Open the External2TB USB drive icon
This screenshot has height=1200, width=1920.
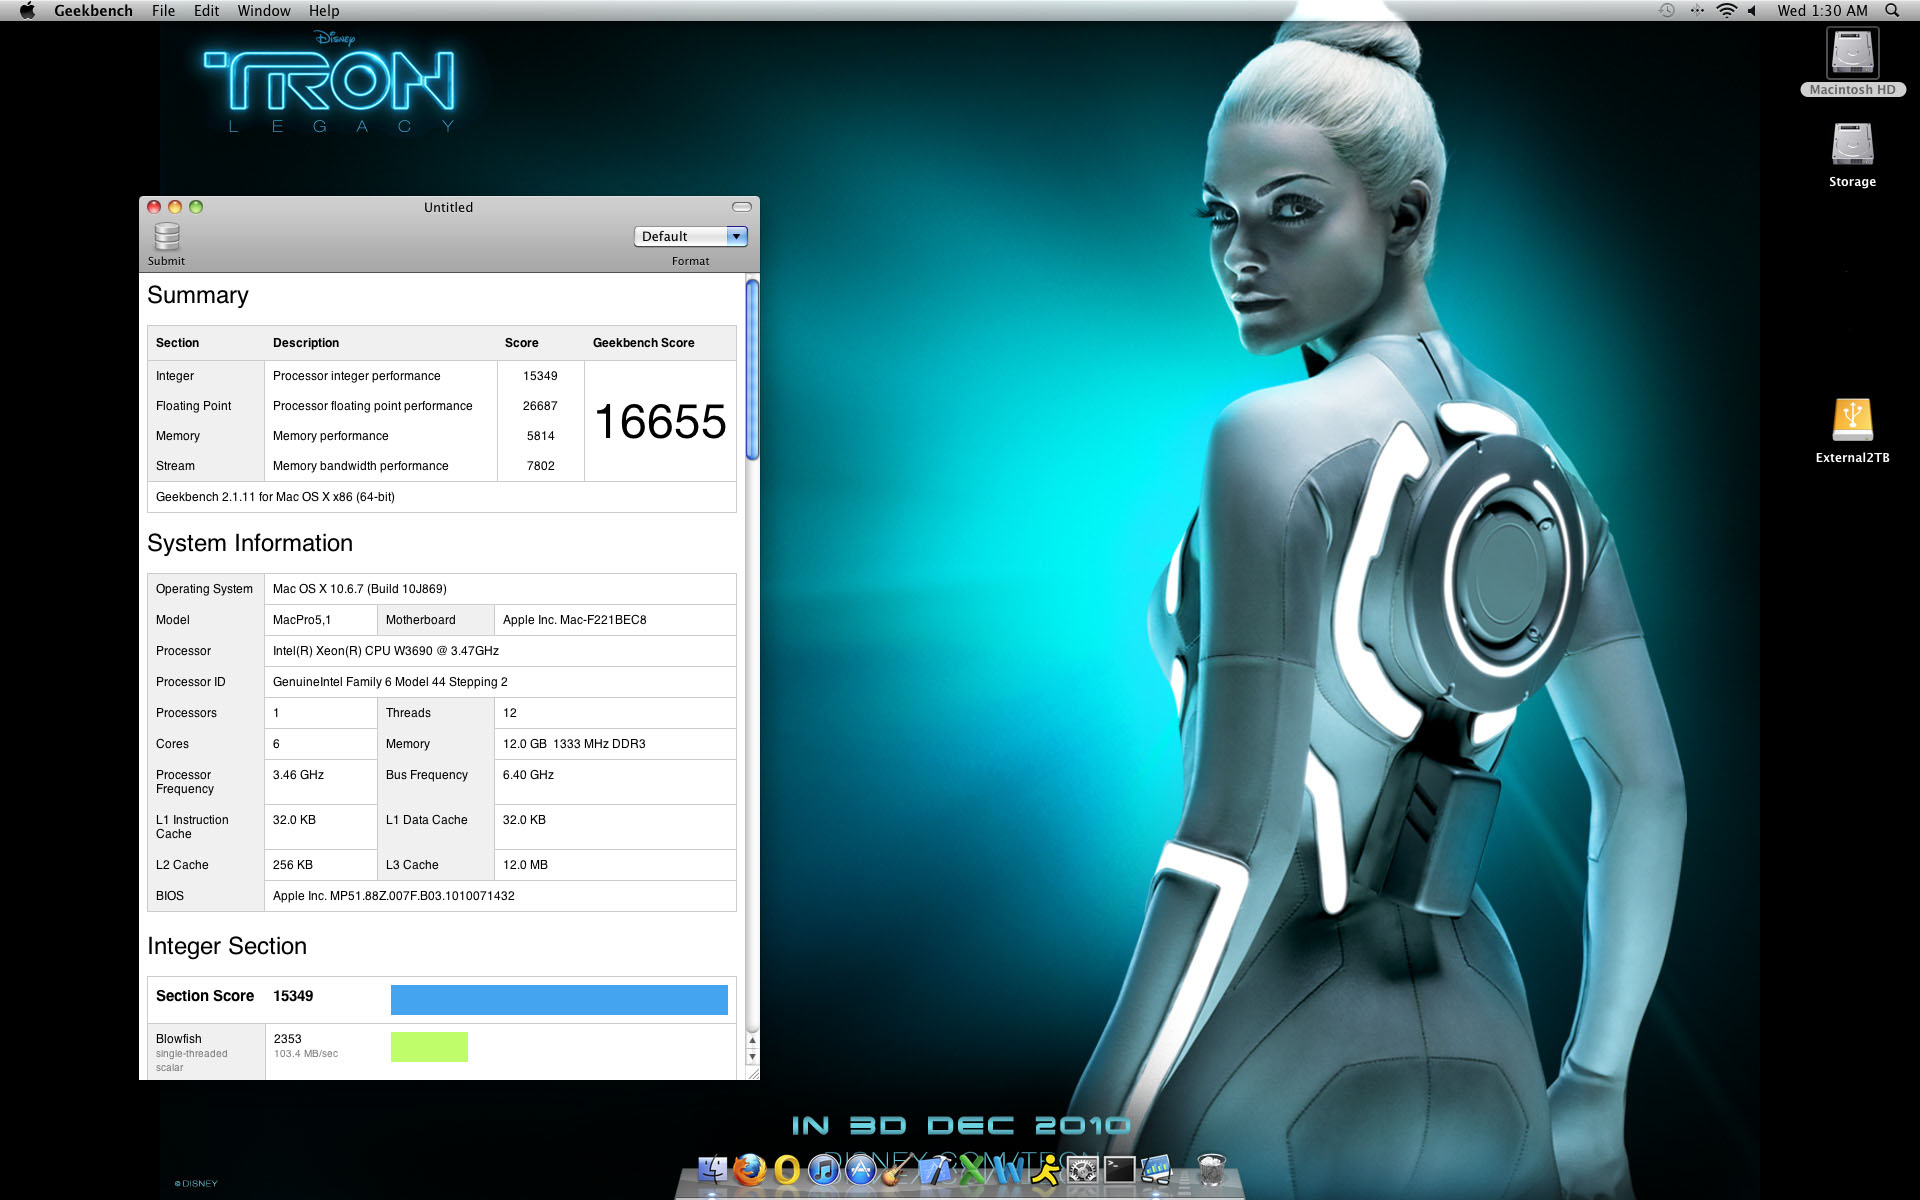coord(1852,420)
